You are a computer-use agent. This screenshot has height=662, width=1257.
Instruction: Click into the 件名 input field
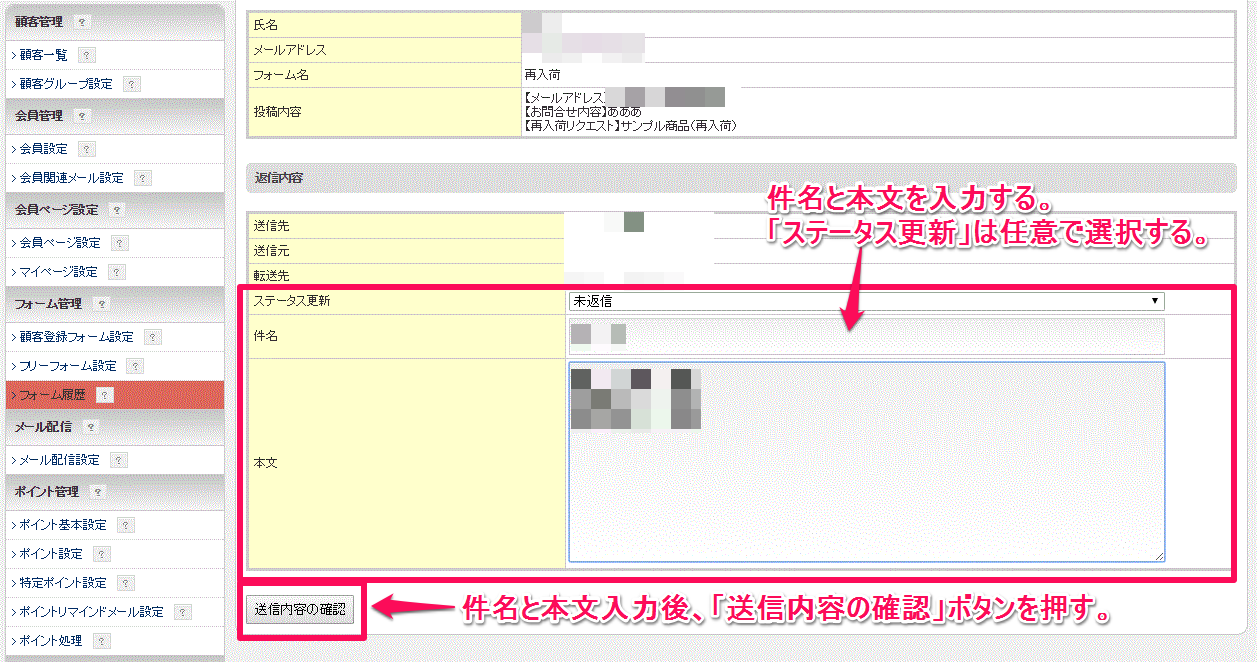pos(866,336)
